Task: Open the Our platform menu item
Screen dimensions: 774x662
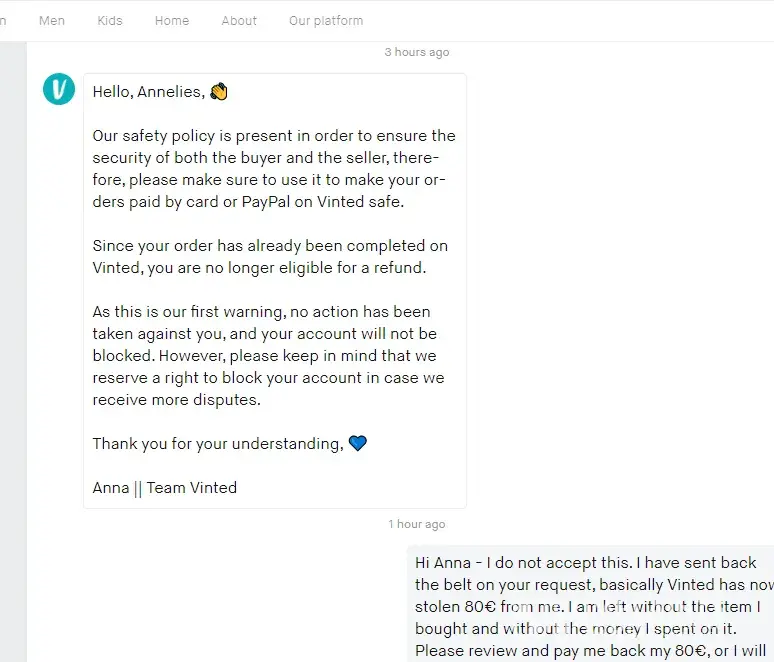Action: [326, 20]
